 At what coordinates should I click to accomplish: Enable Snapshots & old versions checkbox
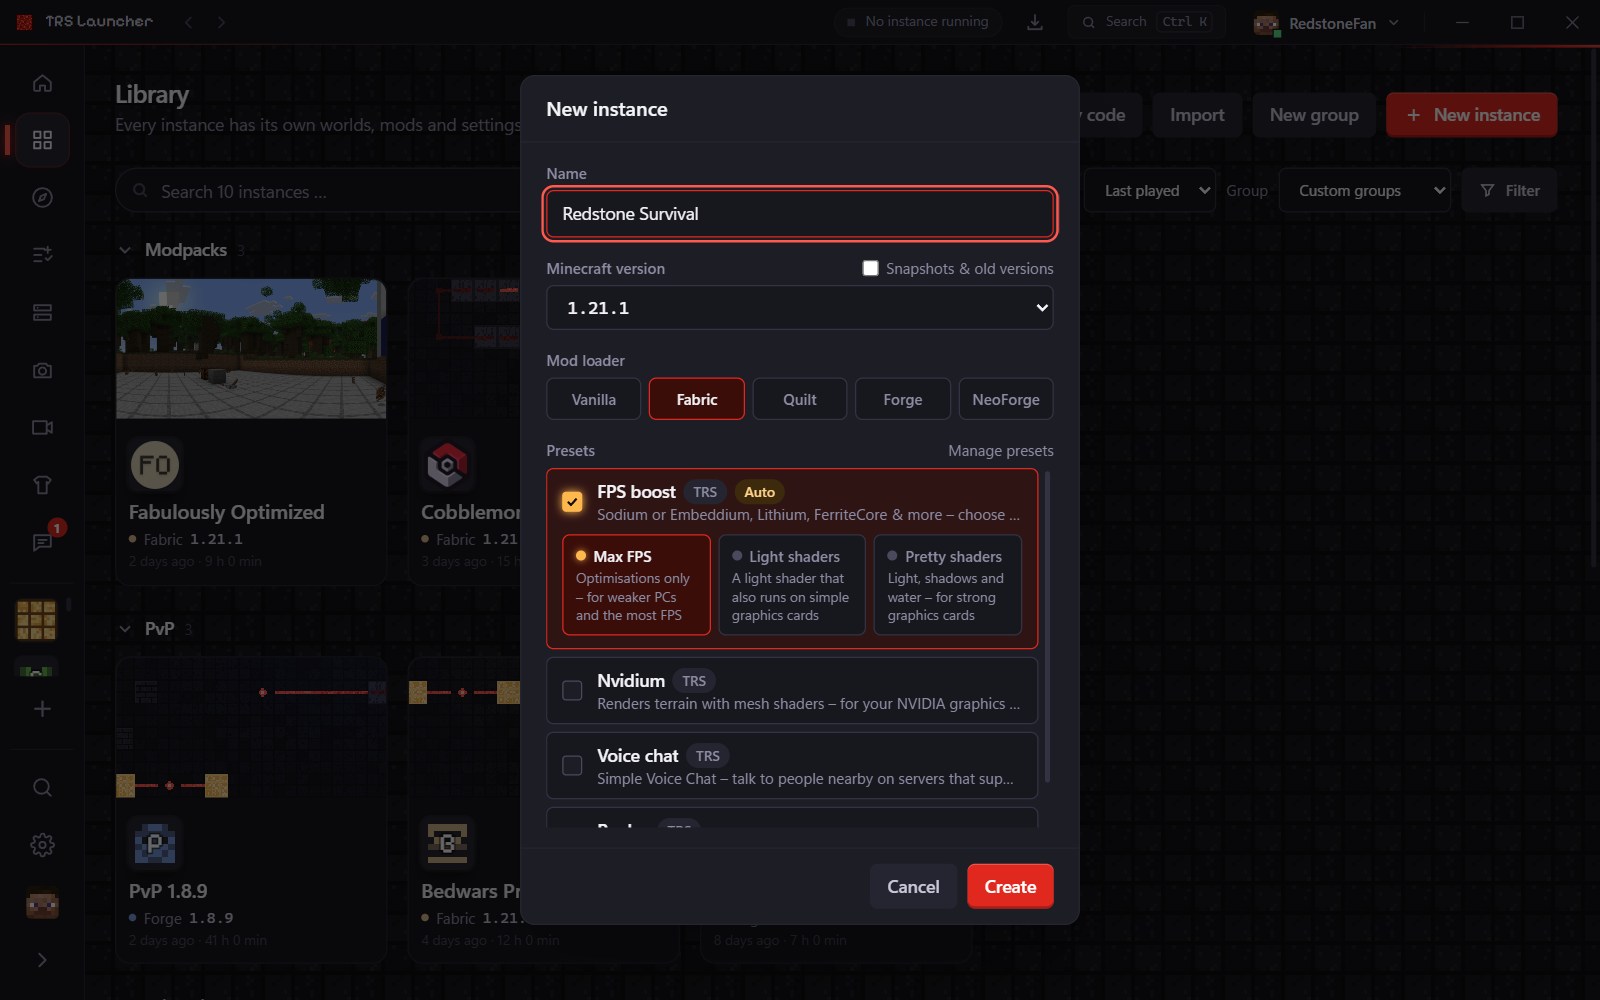point(870,268)
